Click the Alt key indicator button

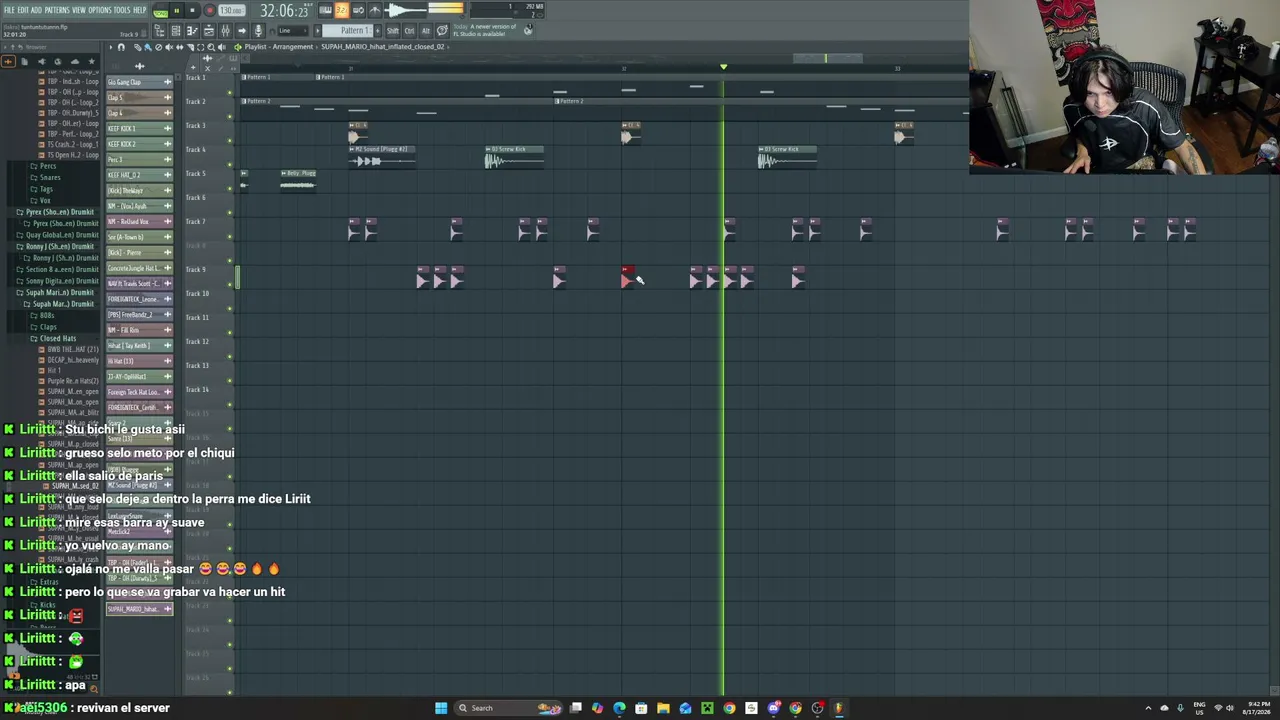[425, 31]
